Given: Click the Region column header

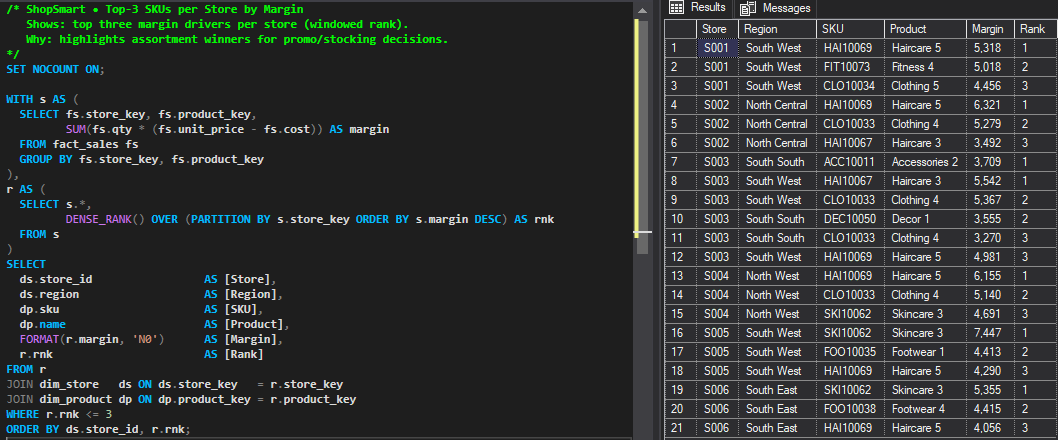Looking at the screenshot, I should pos(774,29).
